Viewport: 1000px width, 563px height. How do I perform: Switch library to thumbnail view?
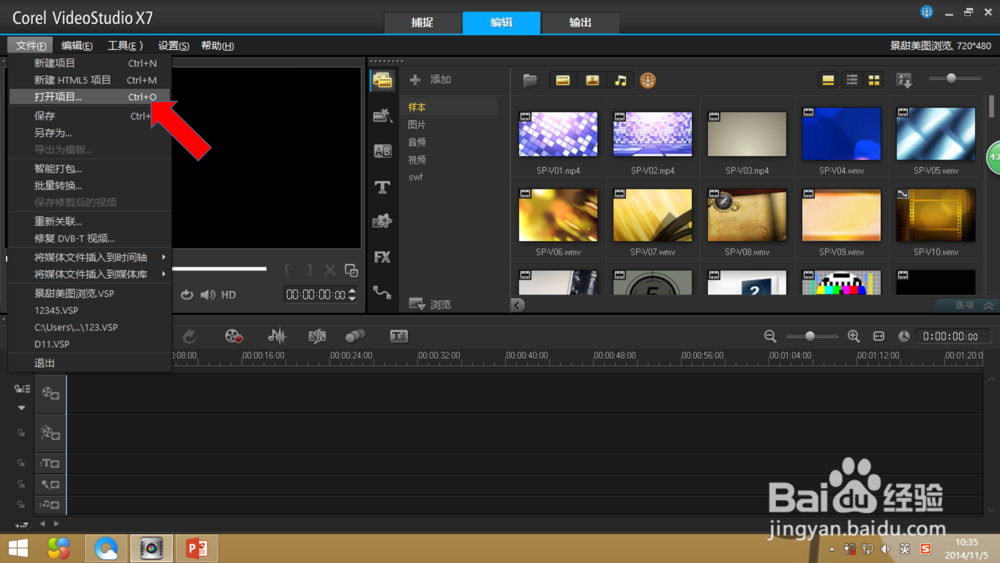(874, 80)
